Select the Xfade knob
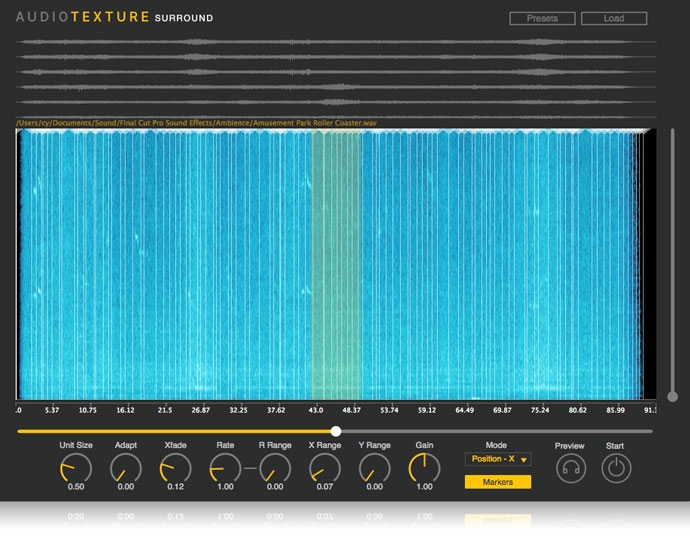Screen dimensions: 690x544 click(x=175, y=467)
